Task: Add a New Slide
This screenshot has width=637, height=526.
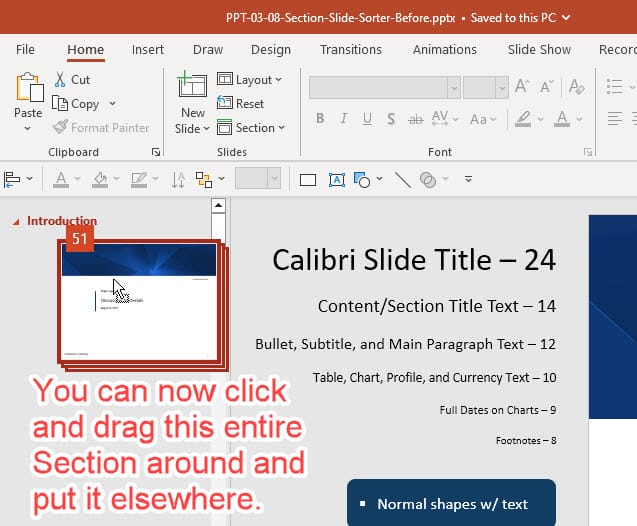Action: click(x=192, y=84)
